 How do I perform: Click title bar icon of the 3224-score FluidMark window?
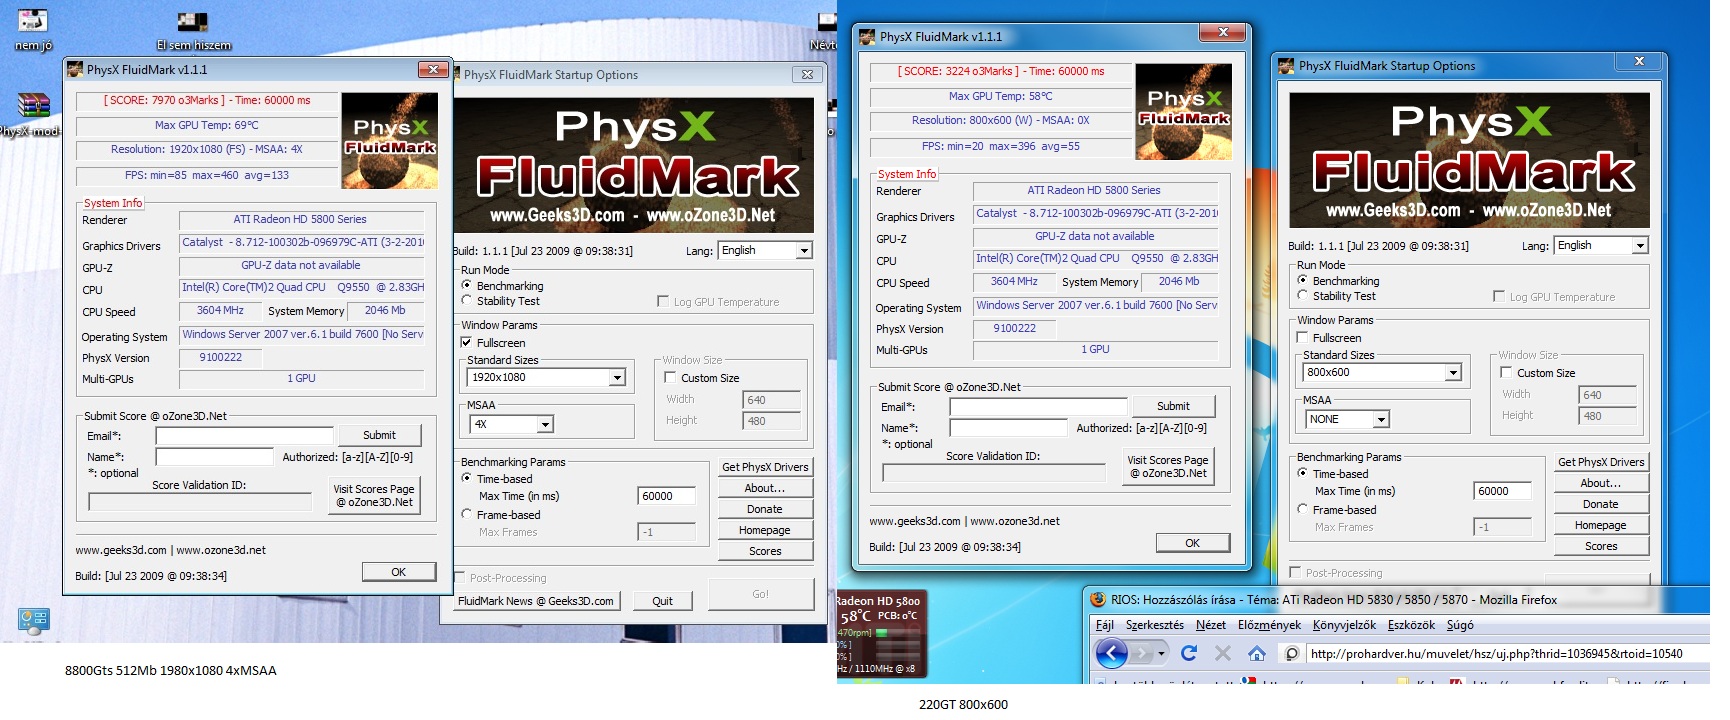point(867,37)
